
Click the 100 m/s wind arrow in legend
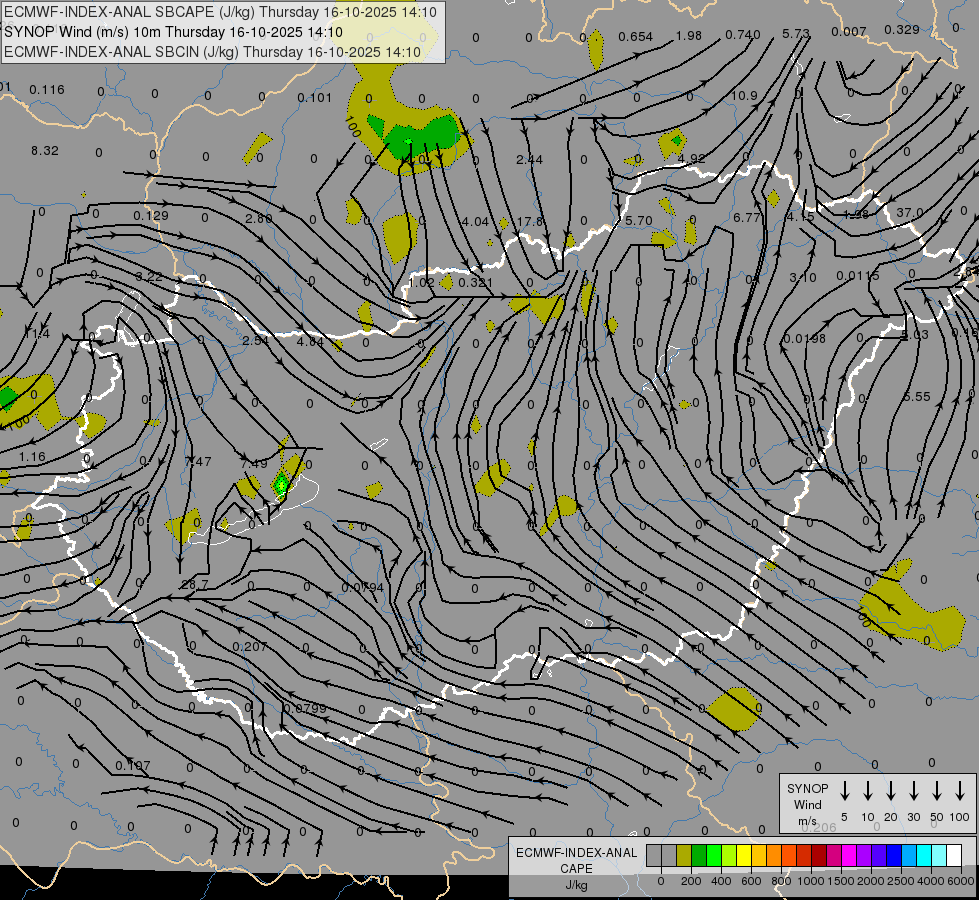click(x=960, y=791)
